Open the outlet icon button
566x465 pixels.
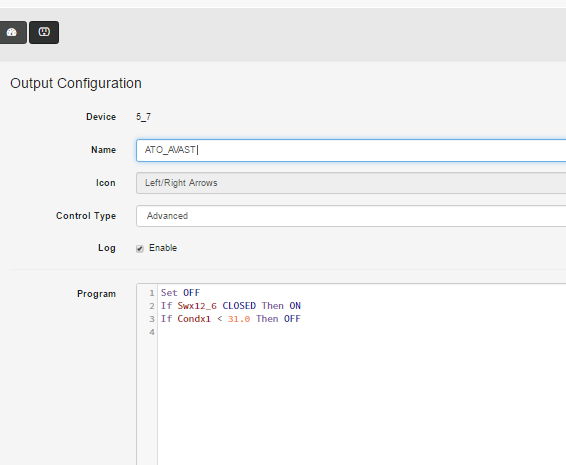point(44,32)
